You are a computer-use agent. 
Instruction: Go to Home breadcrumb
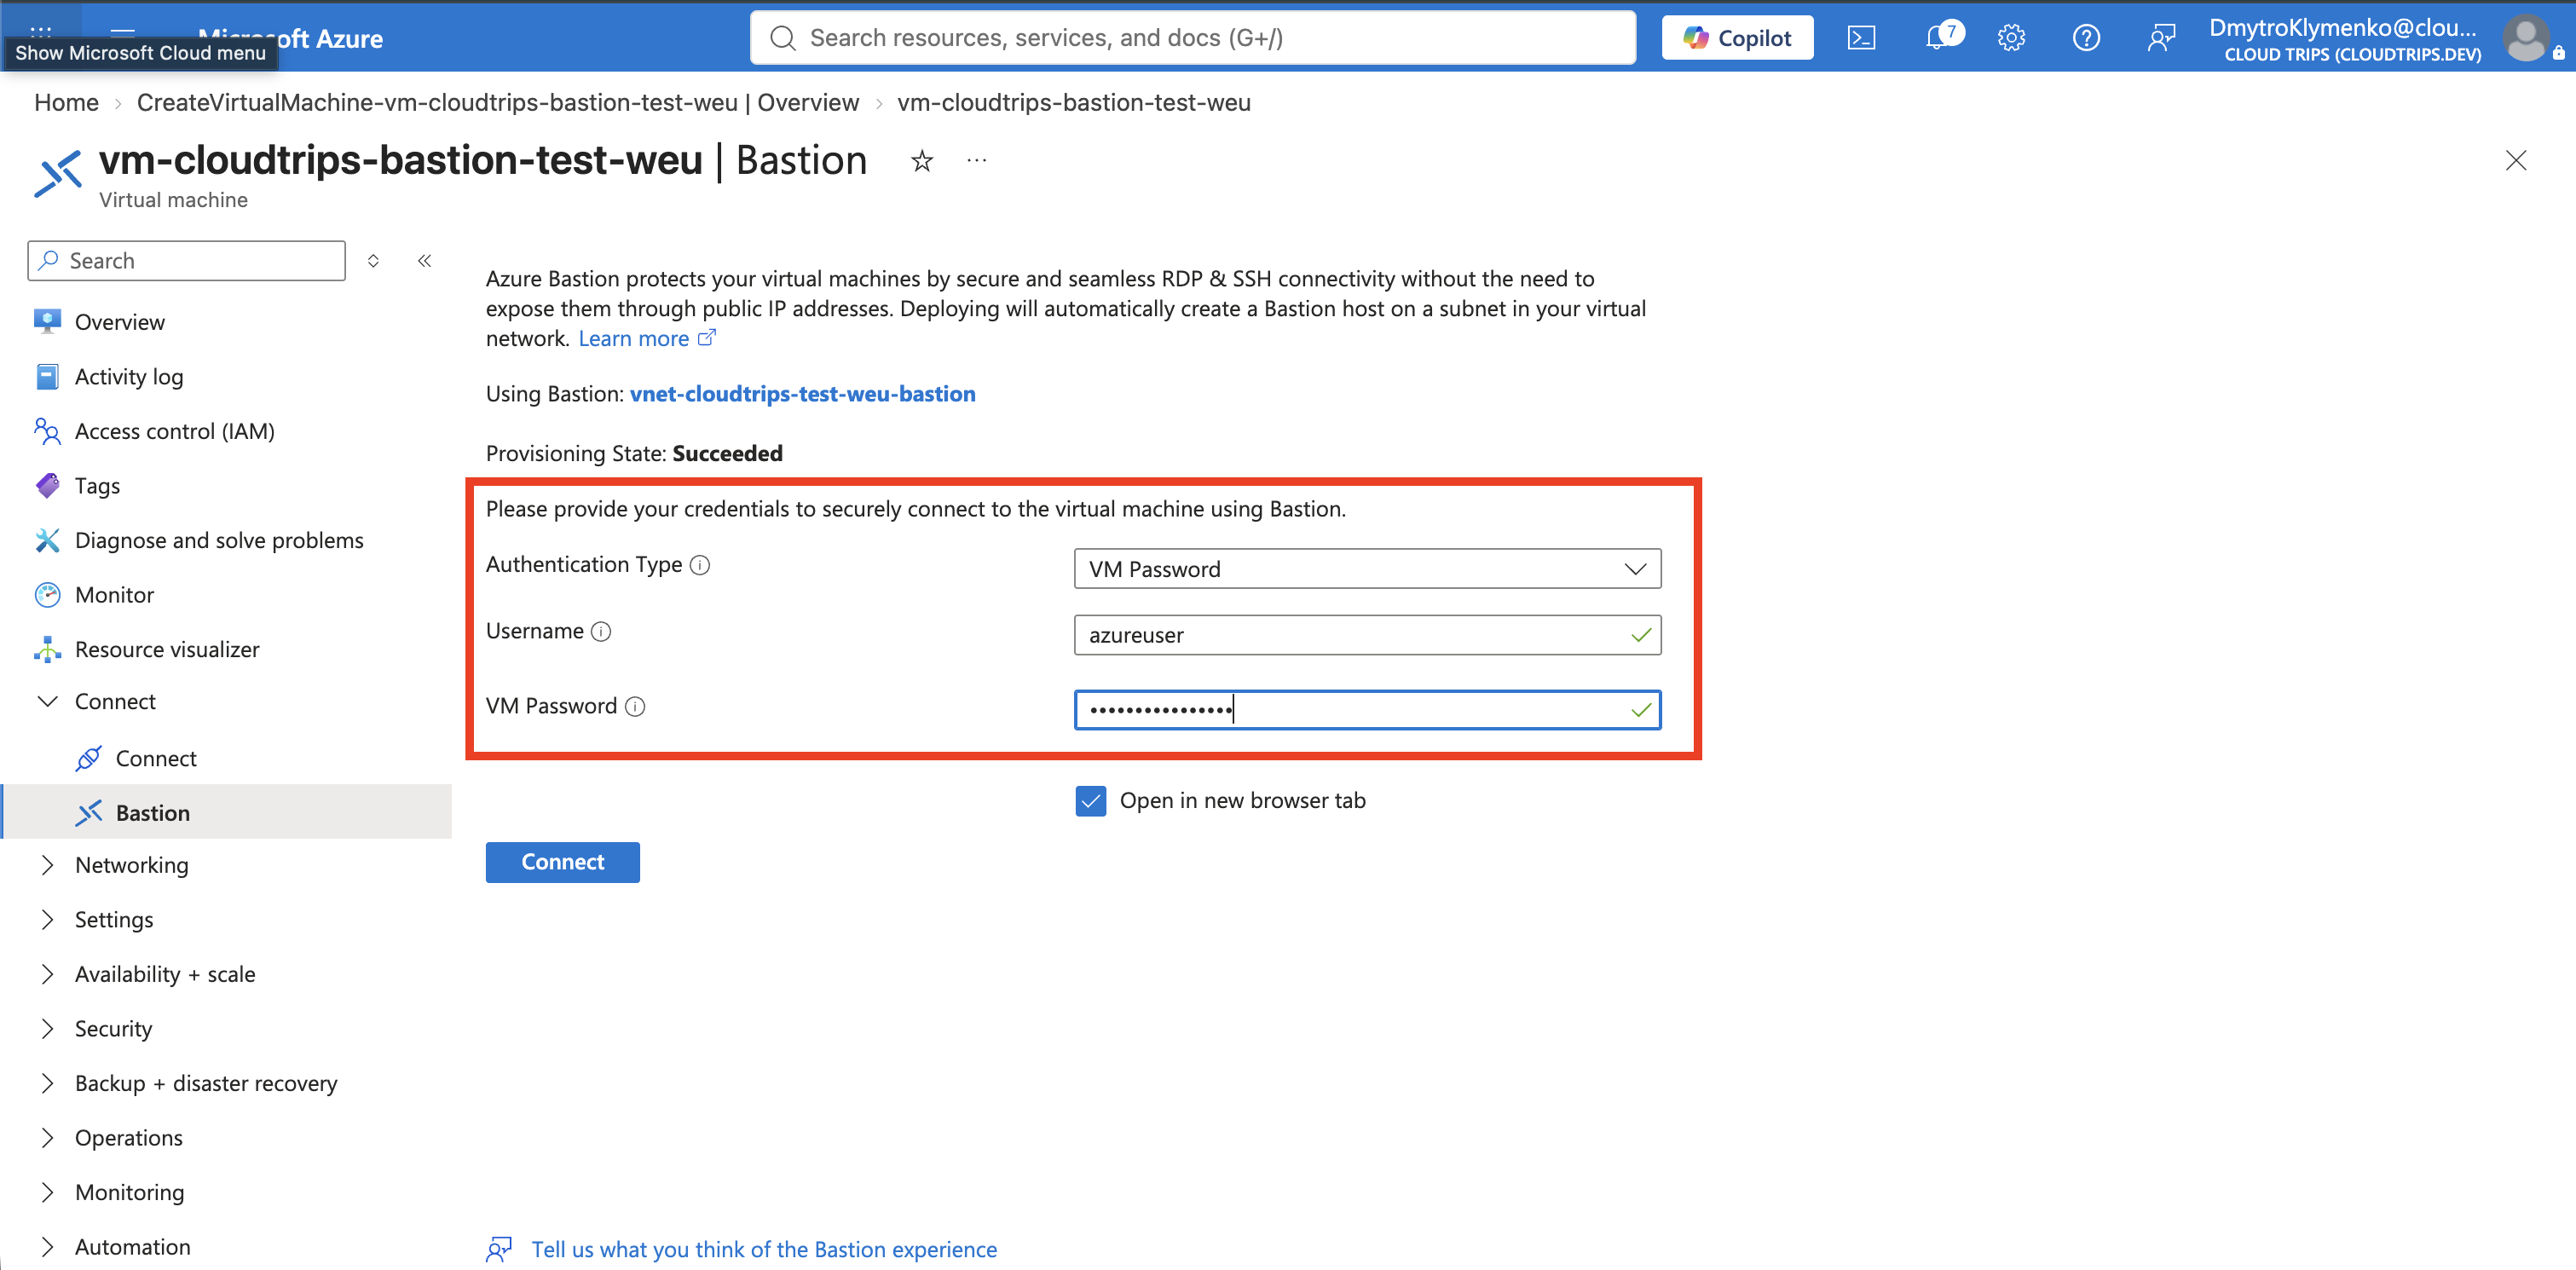[66, 103]
